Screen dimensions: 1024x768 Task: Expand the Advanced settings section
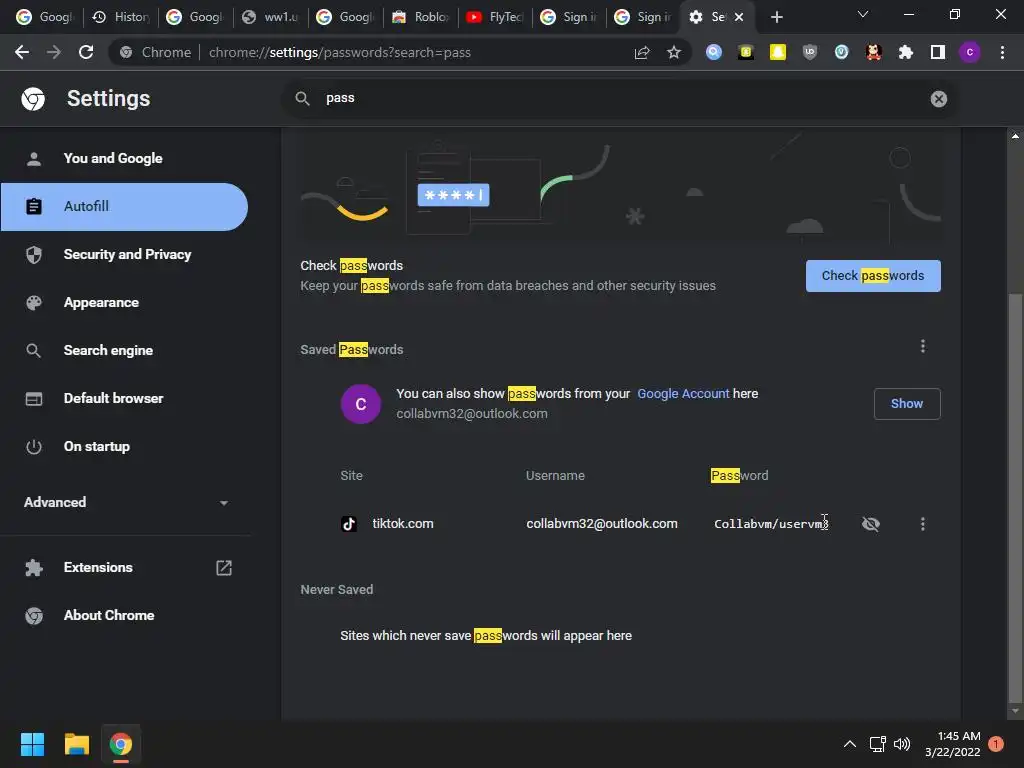click(x=125, y=502)
